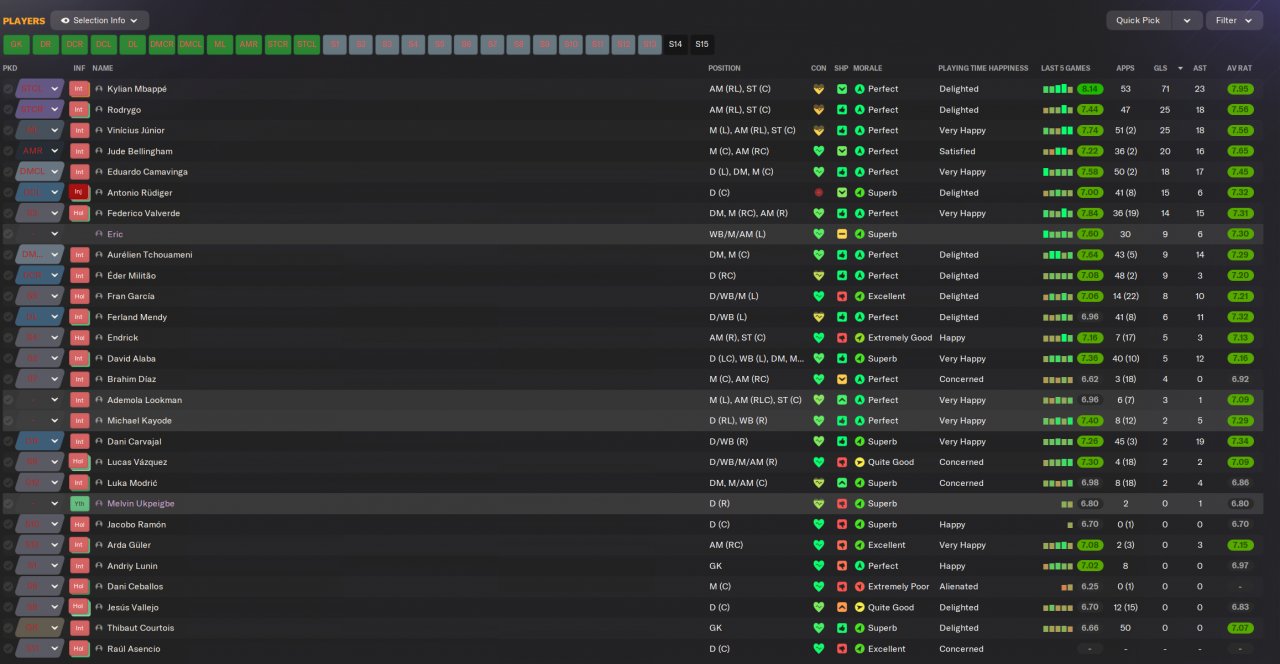Toggle the picked checkbox for Antonio Rüdiger
1280x664 pixels.
8,193
